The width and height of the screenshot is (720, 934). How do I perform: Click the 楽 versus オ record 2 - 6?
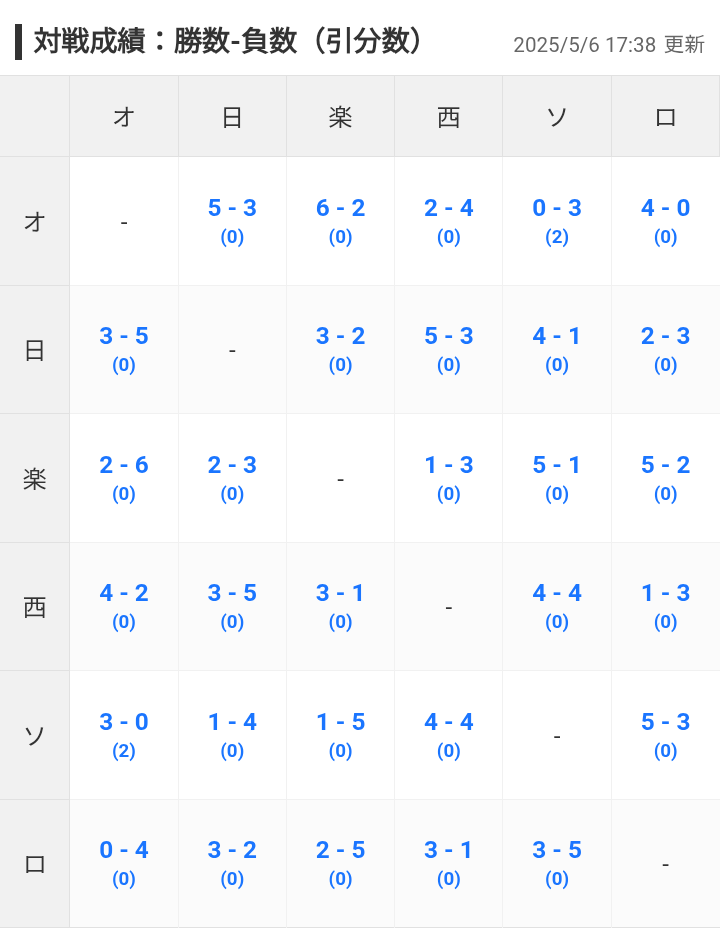coord(124,478)
